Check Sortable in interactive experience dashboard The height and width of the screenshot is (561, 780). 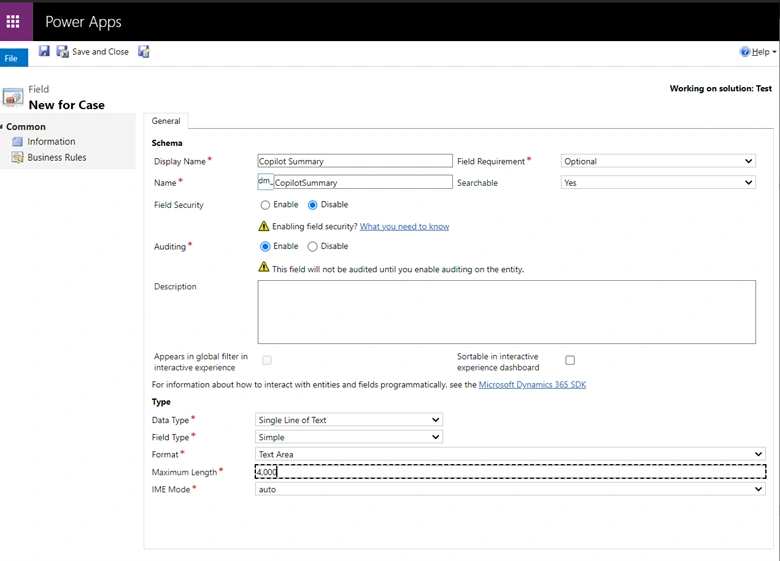coord(570,360)
